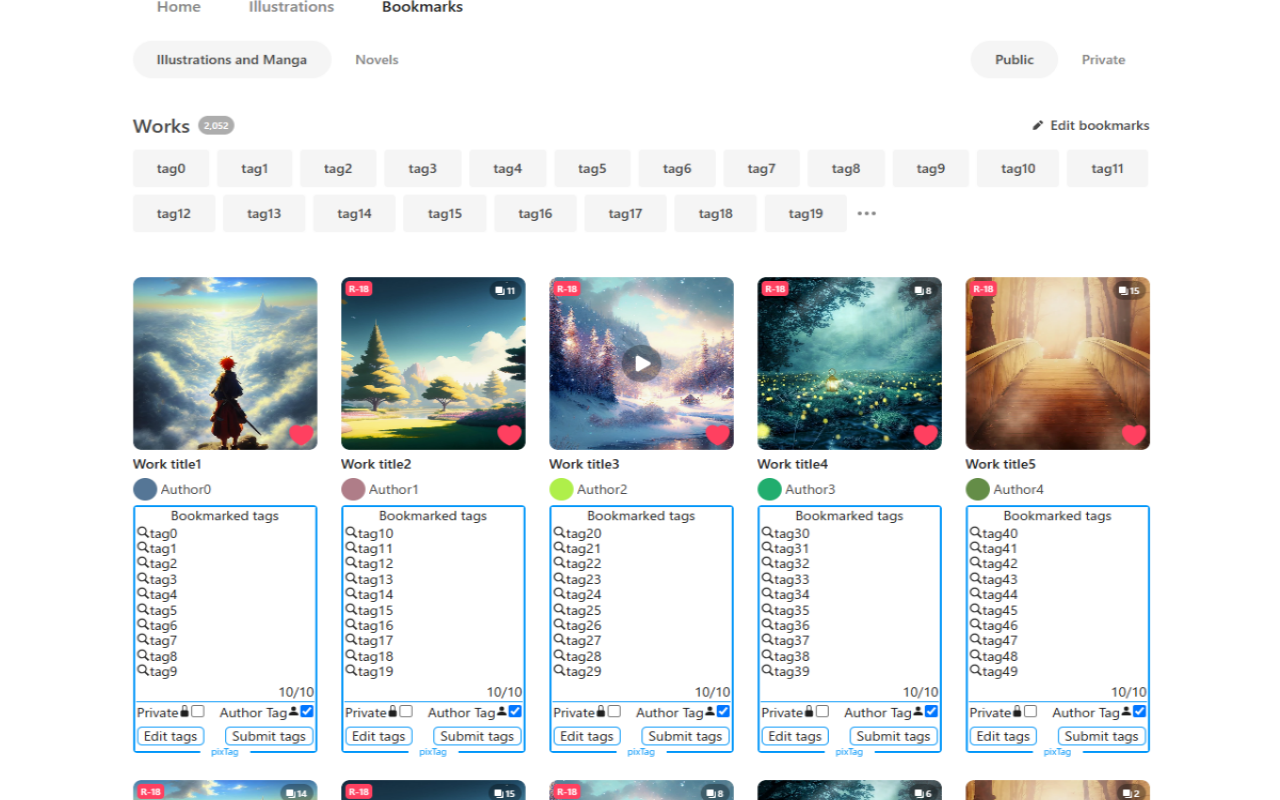Click Author2's avatar
This screenshot has width=1280, height=800.
tap(561, 489)
